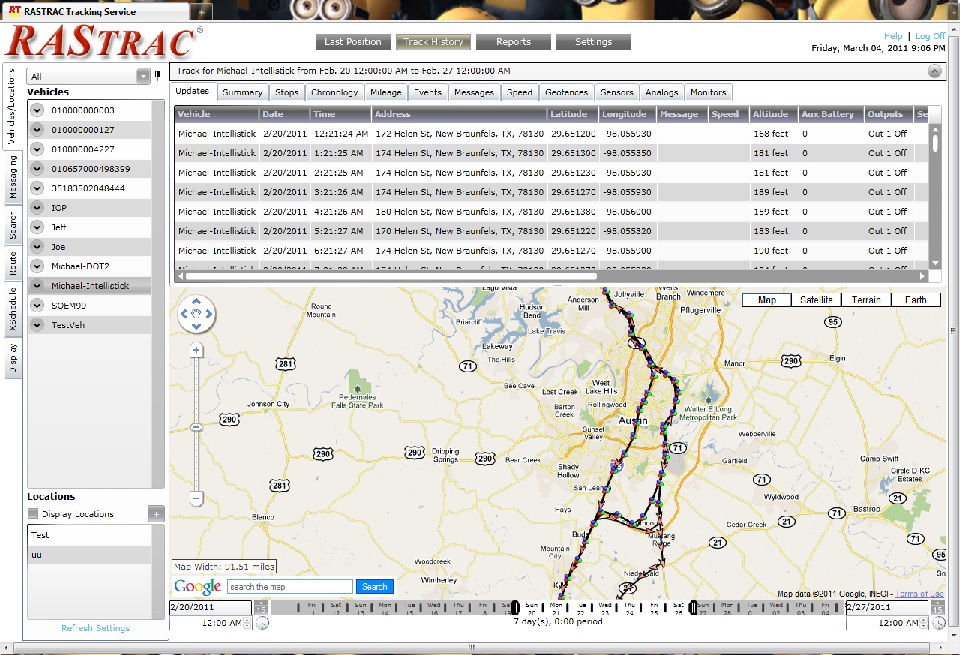
Task: Click the Log Off link
Action: 929,36
